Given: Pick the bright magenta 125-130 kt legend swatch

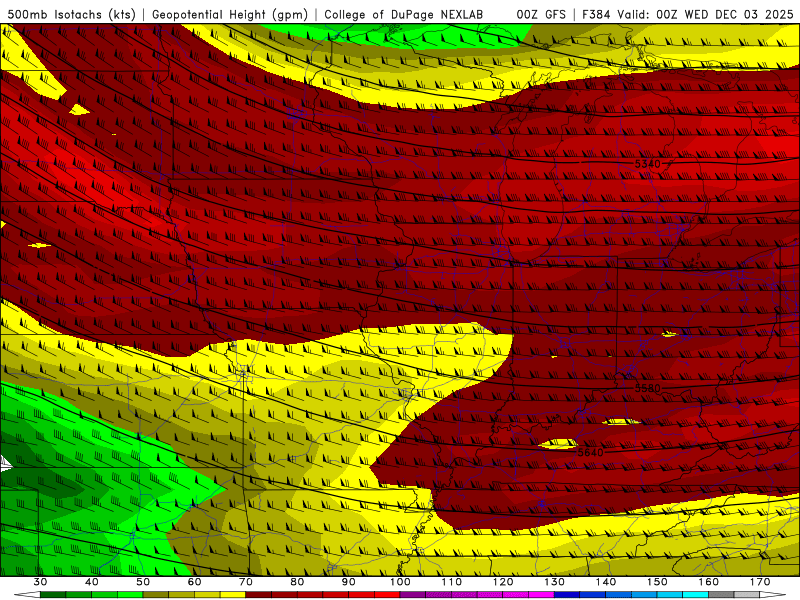Looking at the screenshot, I should click(541, 595).
